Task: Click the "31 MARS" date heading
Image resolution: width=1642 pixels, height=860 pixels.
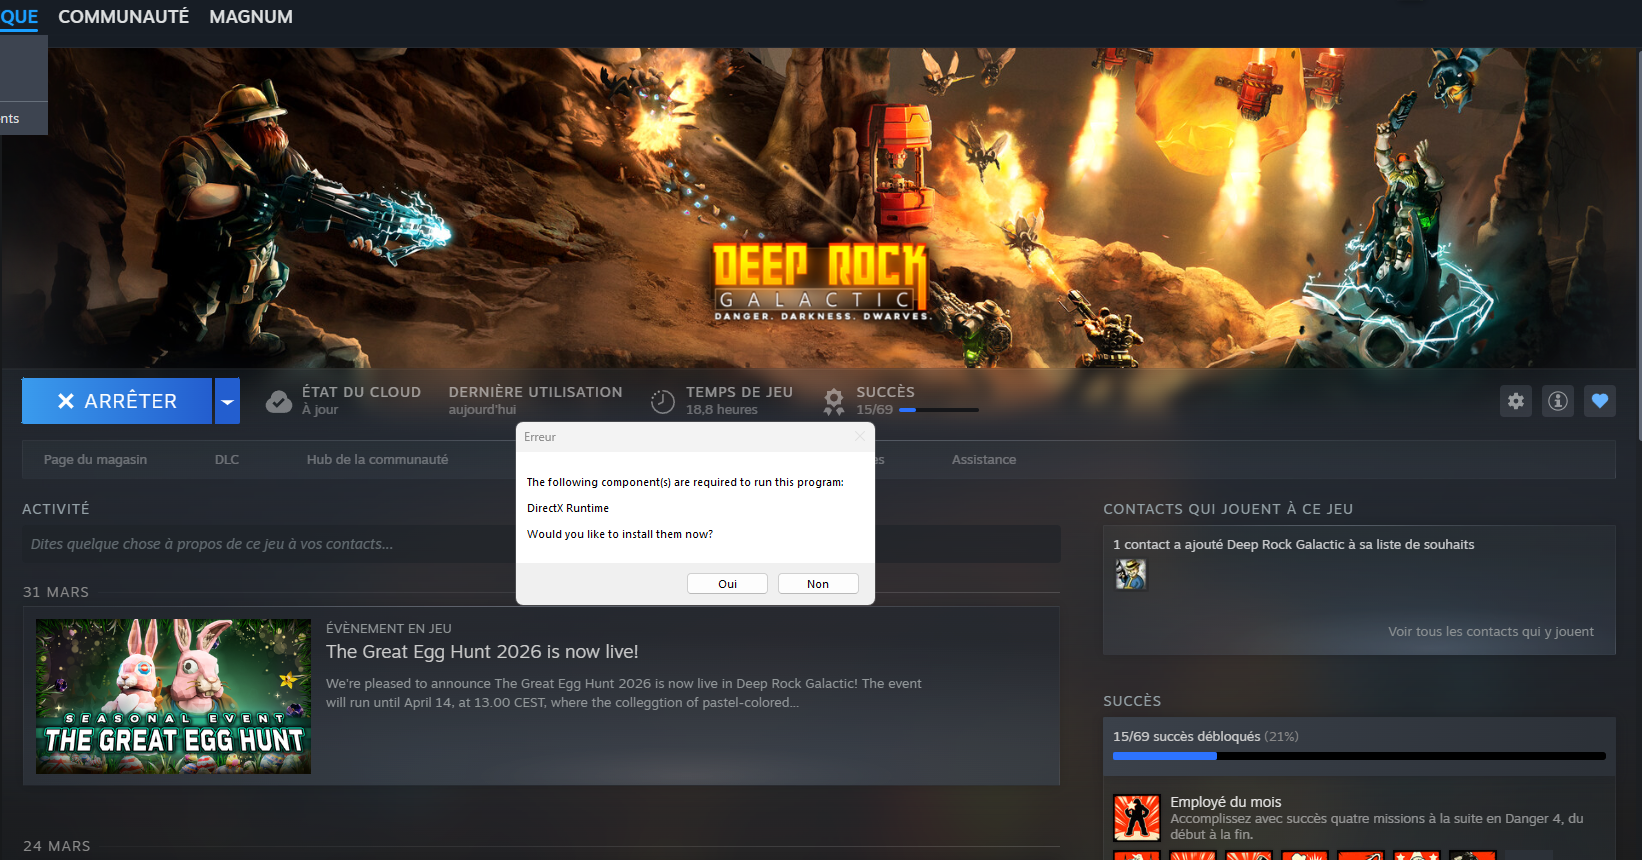Action: tap(56, 592)
